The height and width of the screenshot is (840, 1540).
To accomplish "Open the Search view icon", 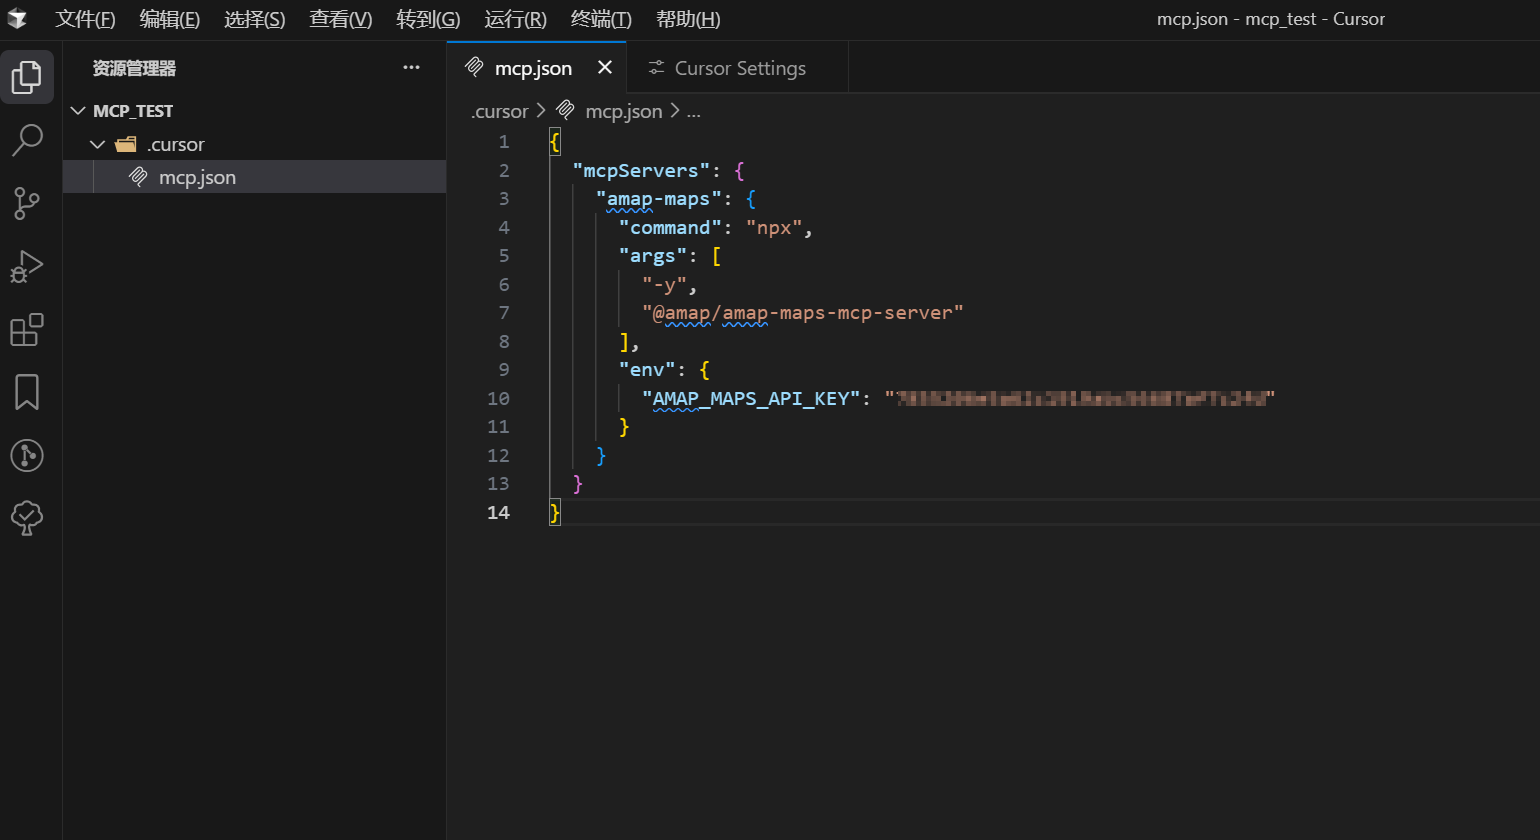I will (x=27, y=141).
